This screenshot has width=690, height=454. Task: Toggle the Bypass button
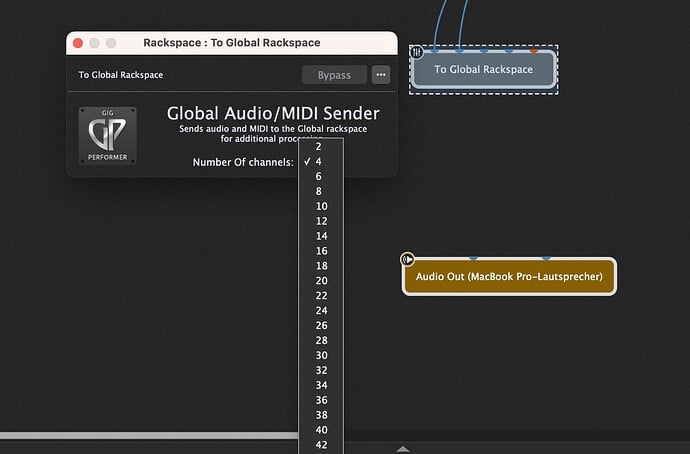334,75
